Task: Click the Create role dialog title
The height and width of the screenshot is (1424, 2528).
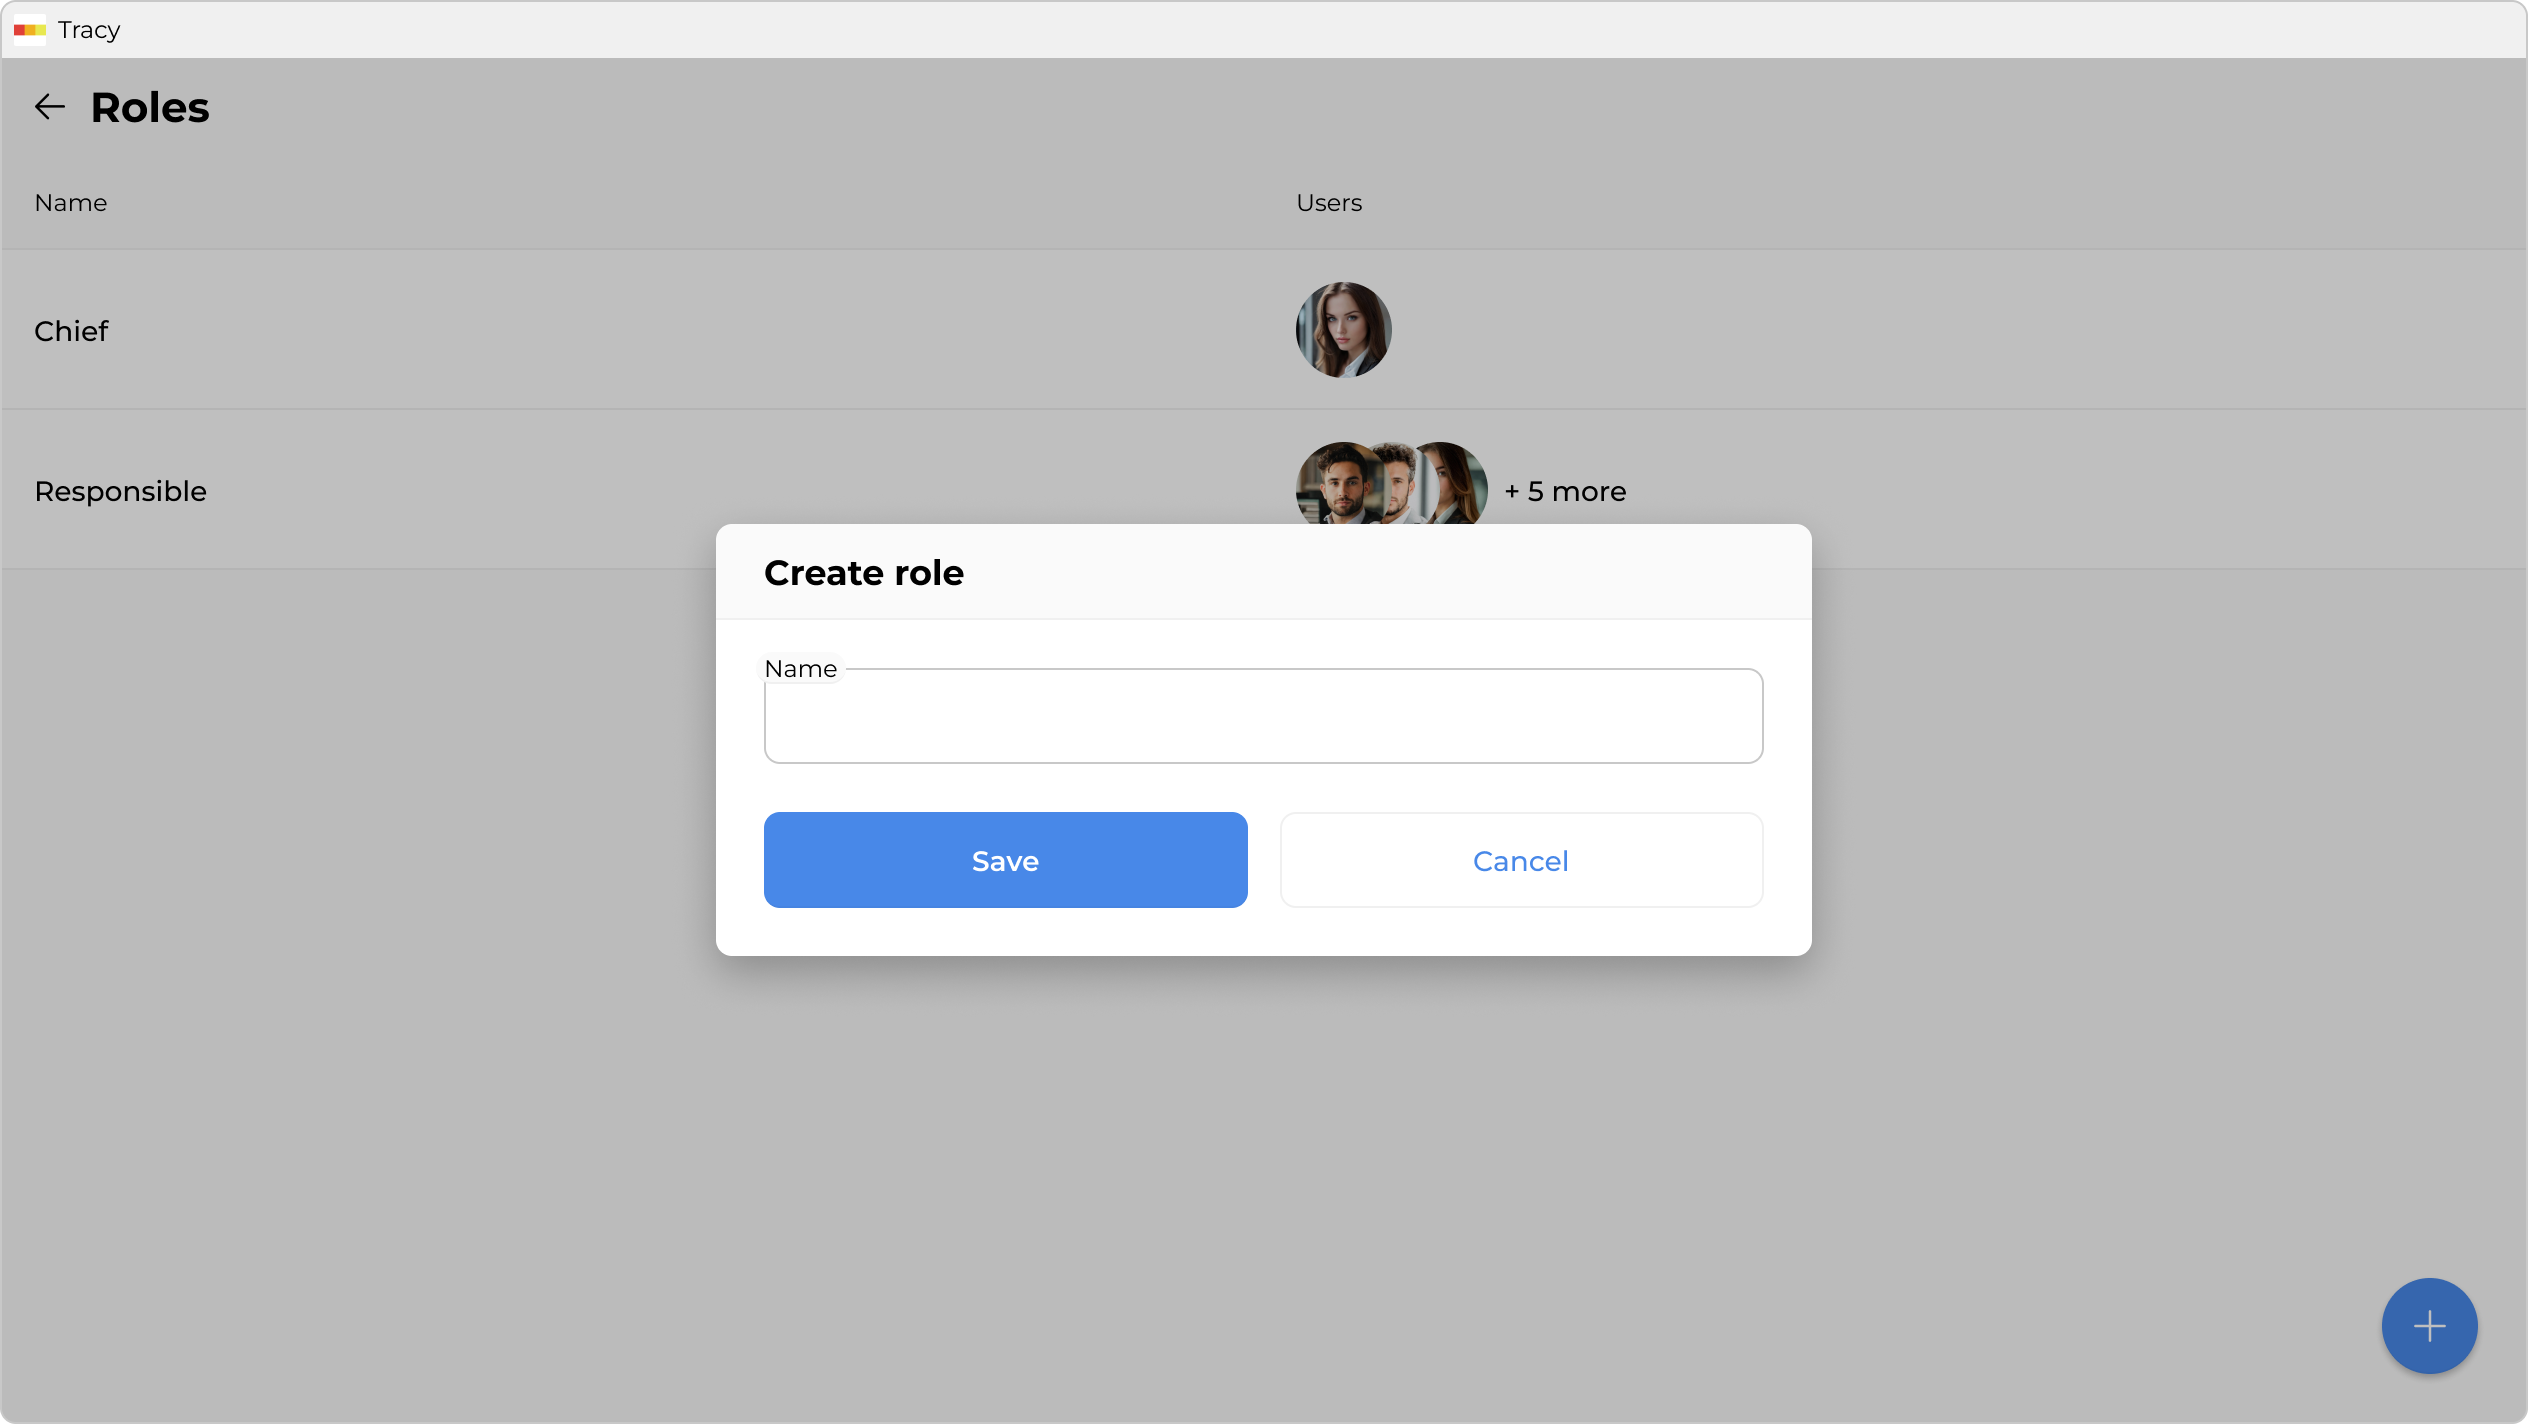Action: pos(863,573)
